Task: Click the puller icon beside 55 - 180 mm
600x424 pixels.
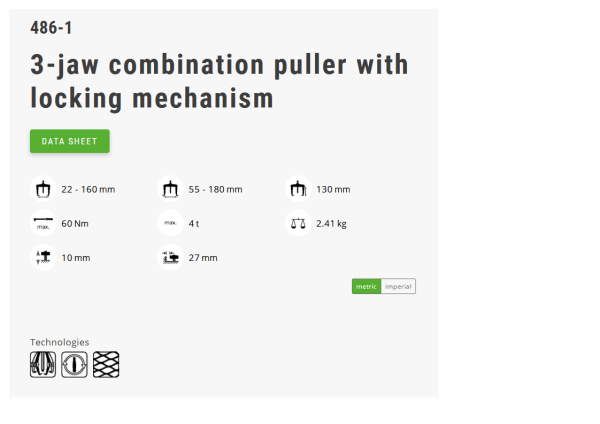Action: pyautogui.click(x=170, y=189)
